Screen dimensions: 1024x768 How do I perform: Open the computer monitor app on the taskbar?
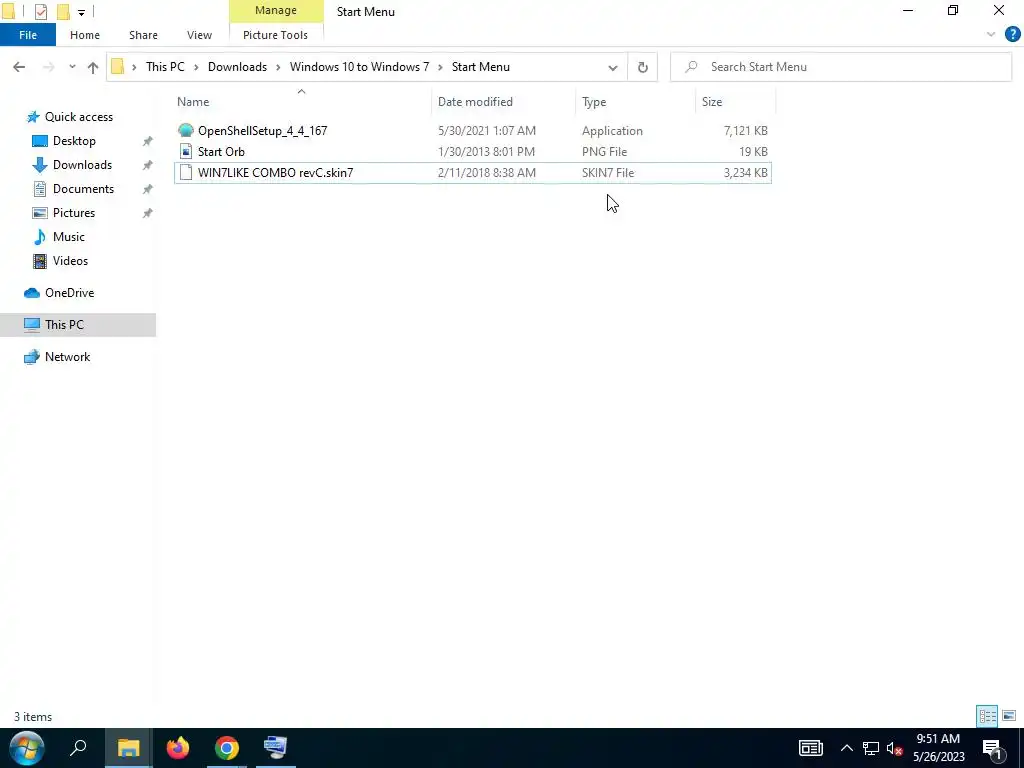(x=275, y=748)
